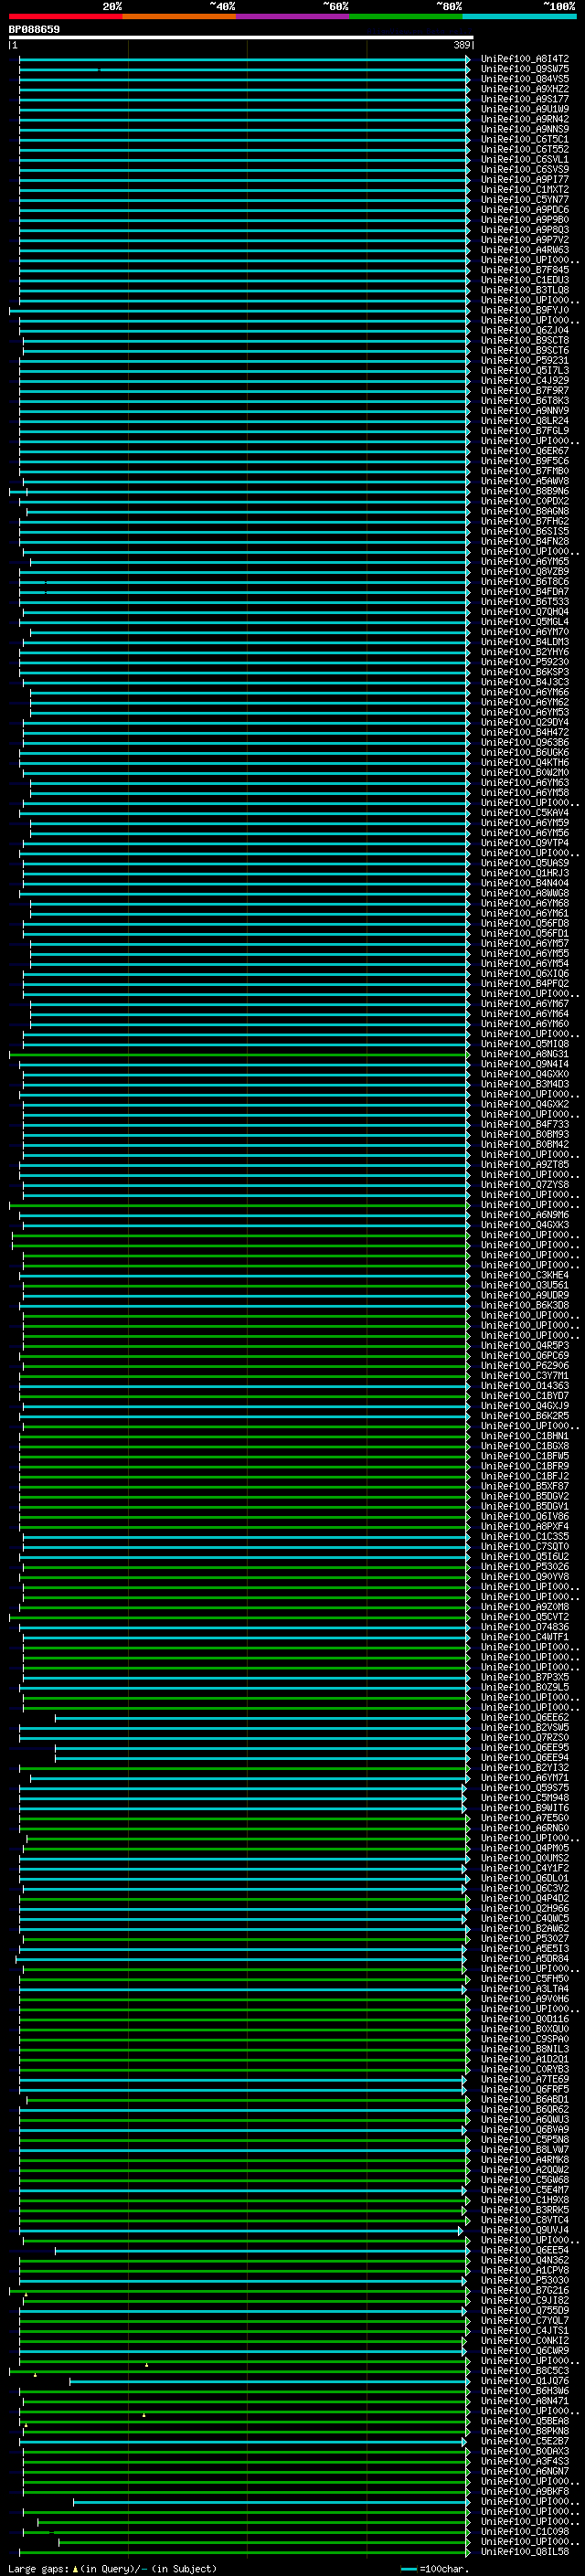
Task: Select hit label UniRef100_C6T5C1
Action: point(525,139)
